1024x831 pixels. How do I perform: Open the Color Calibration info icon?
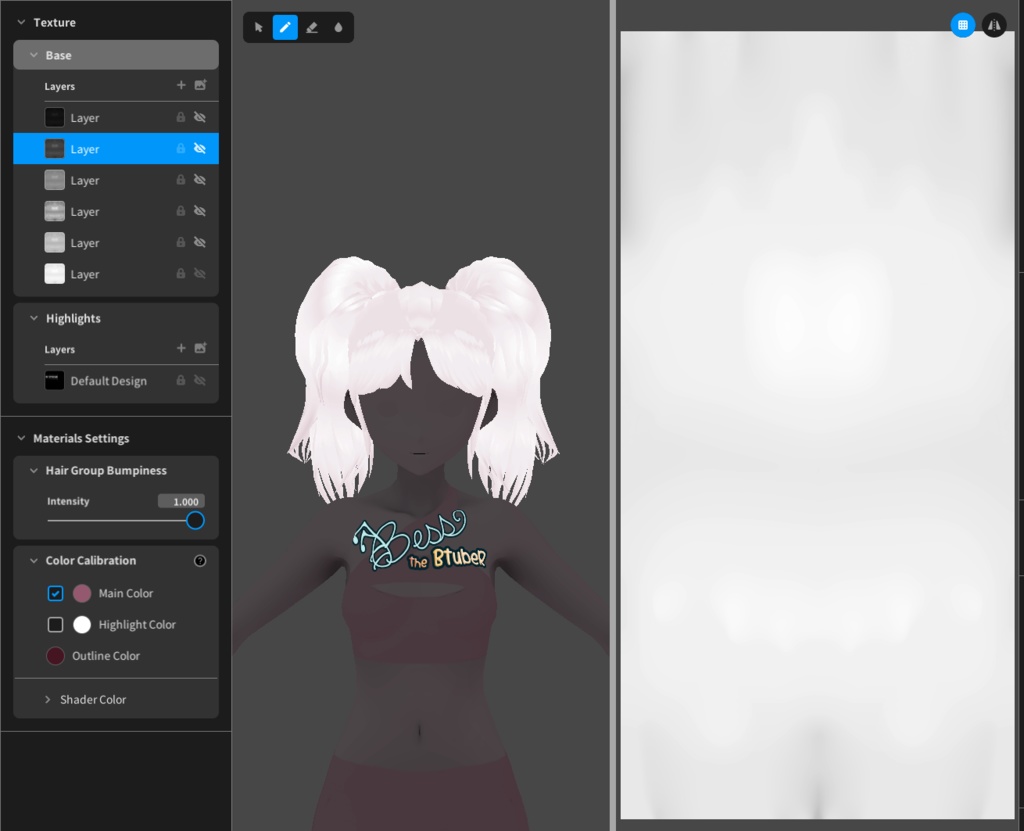[x=199, y=561]
